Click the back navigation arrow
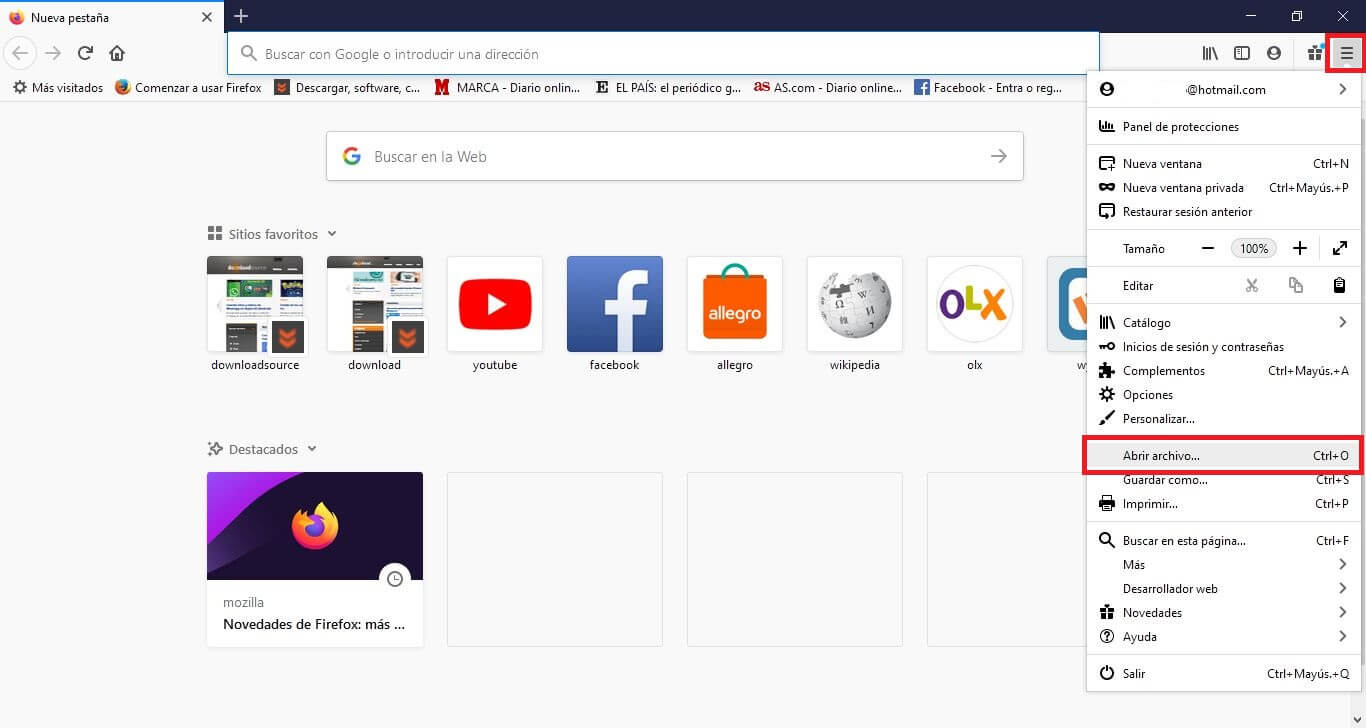 point(20,53)
